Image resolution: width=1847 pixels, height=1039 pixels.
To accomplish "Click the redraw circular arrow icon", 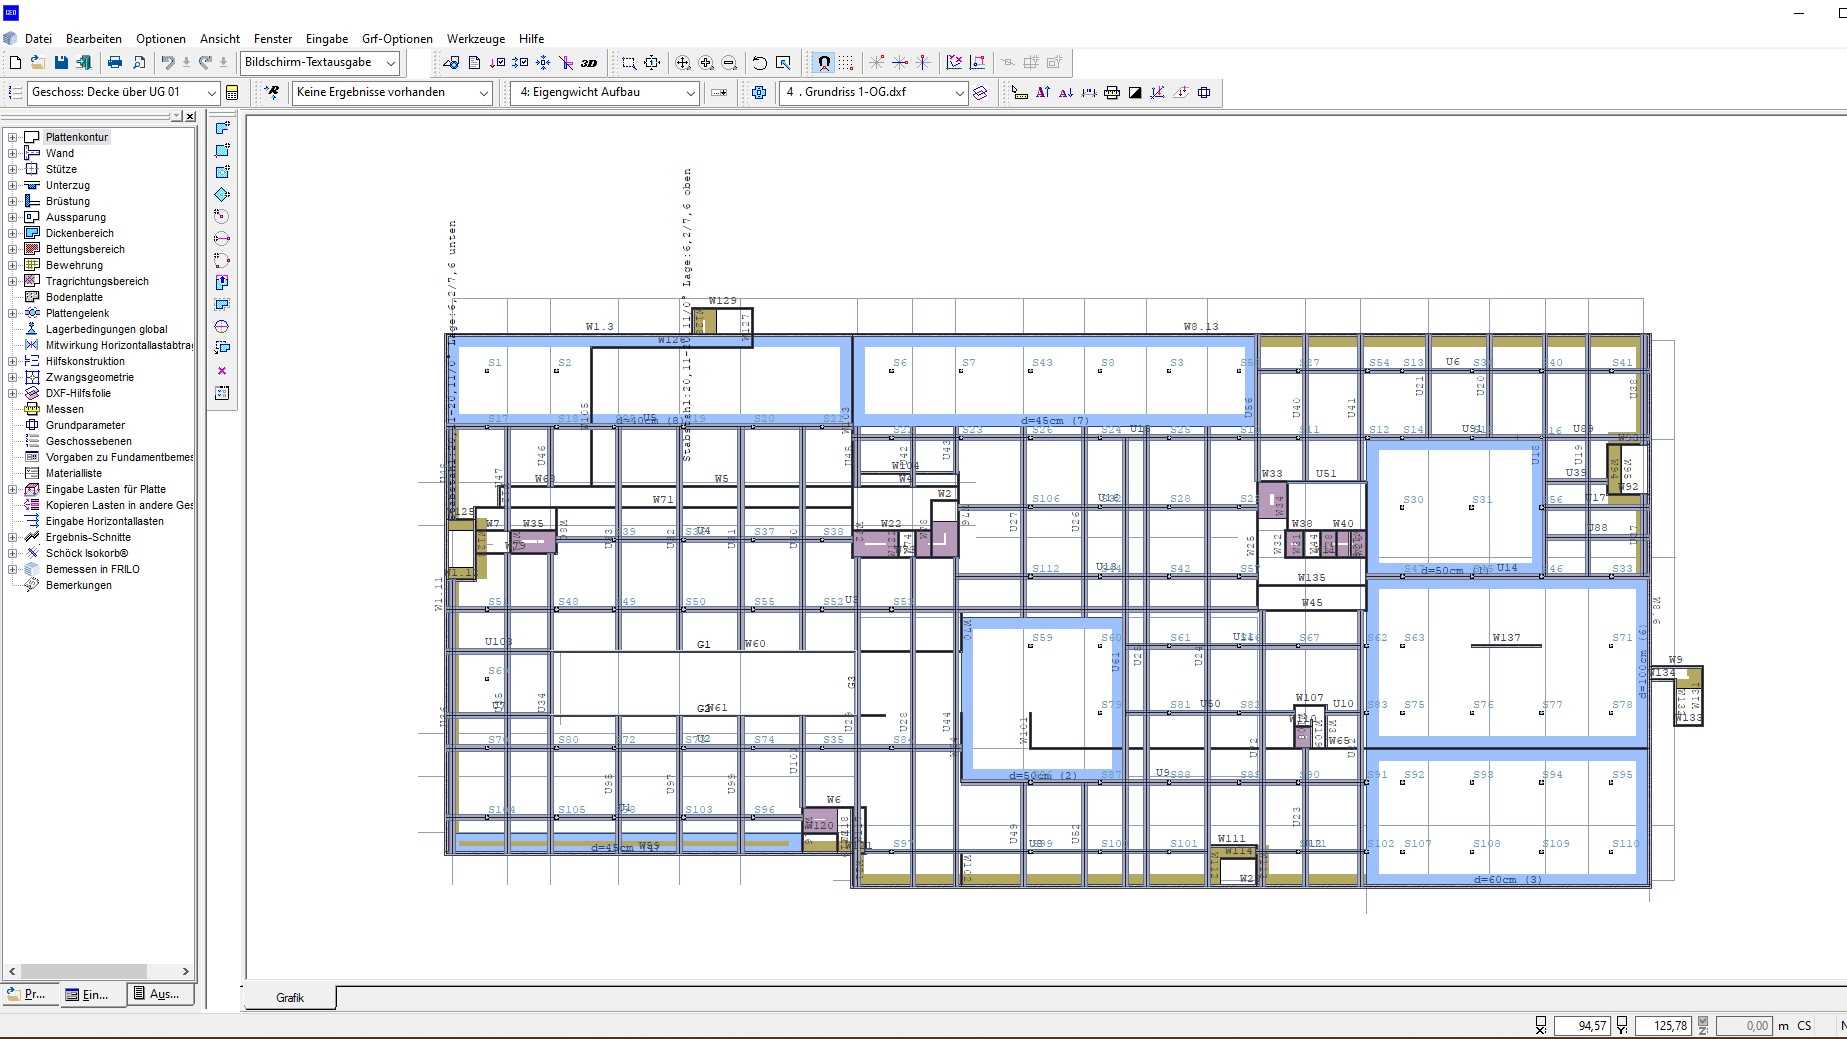I will click(x=760, y=63).
